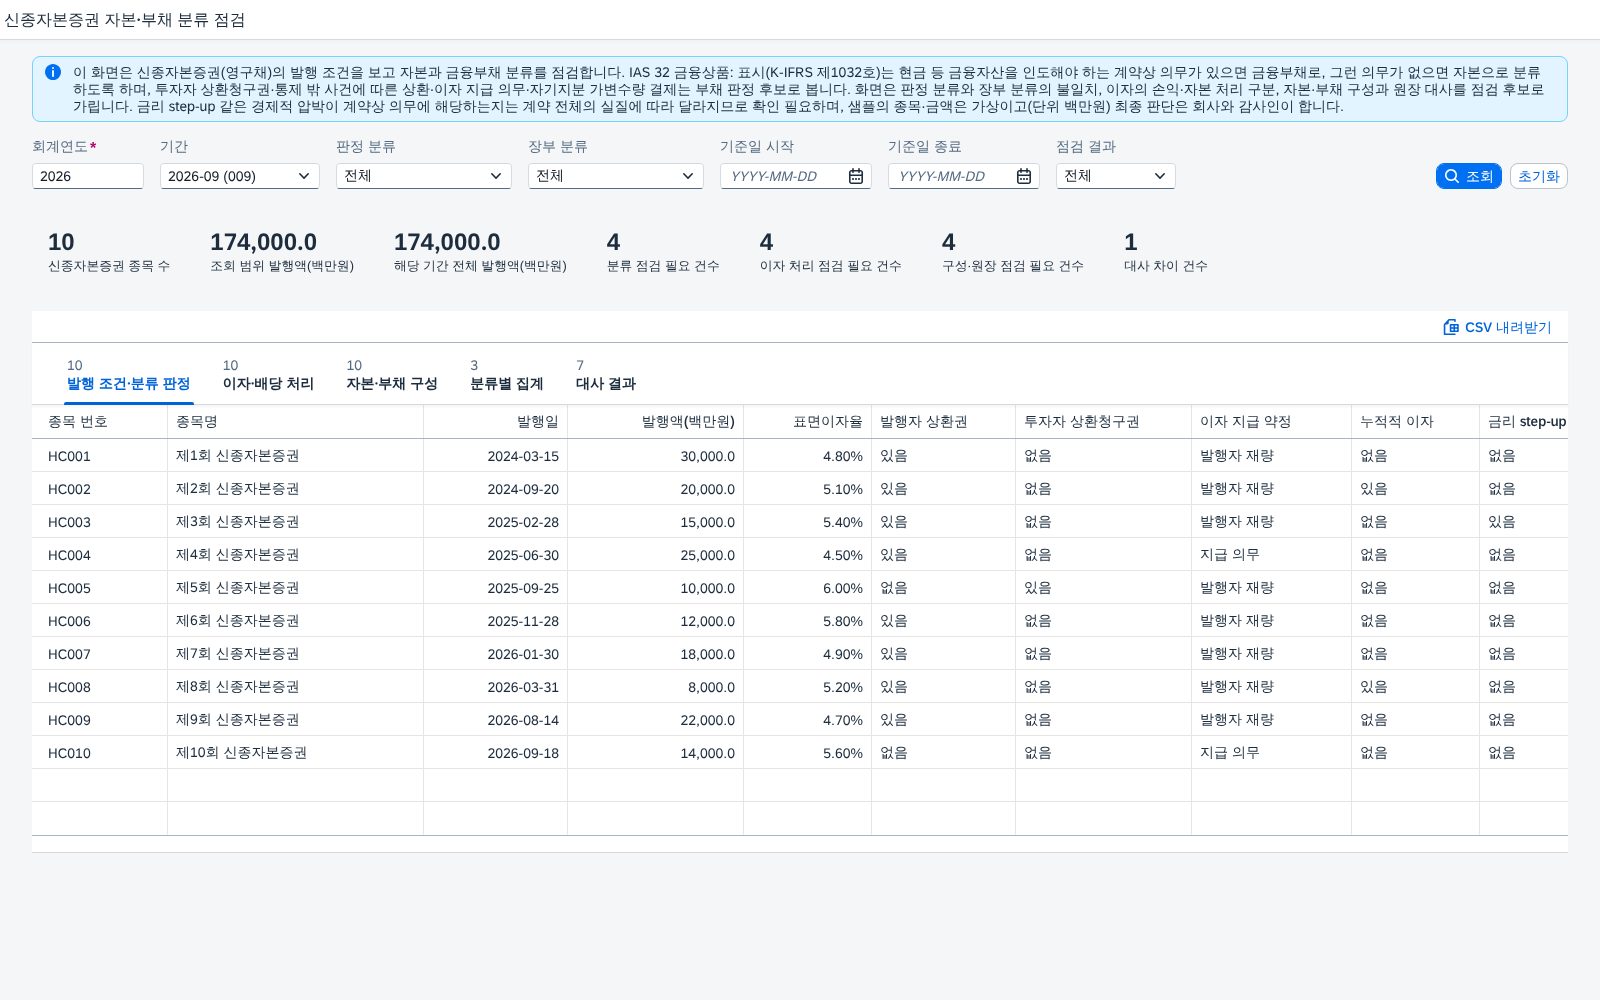This screenshot has width=1600, height=1000.
Task: Open the 자본·부채 구성 tab
Action: tap(392, 375)
